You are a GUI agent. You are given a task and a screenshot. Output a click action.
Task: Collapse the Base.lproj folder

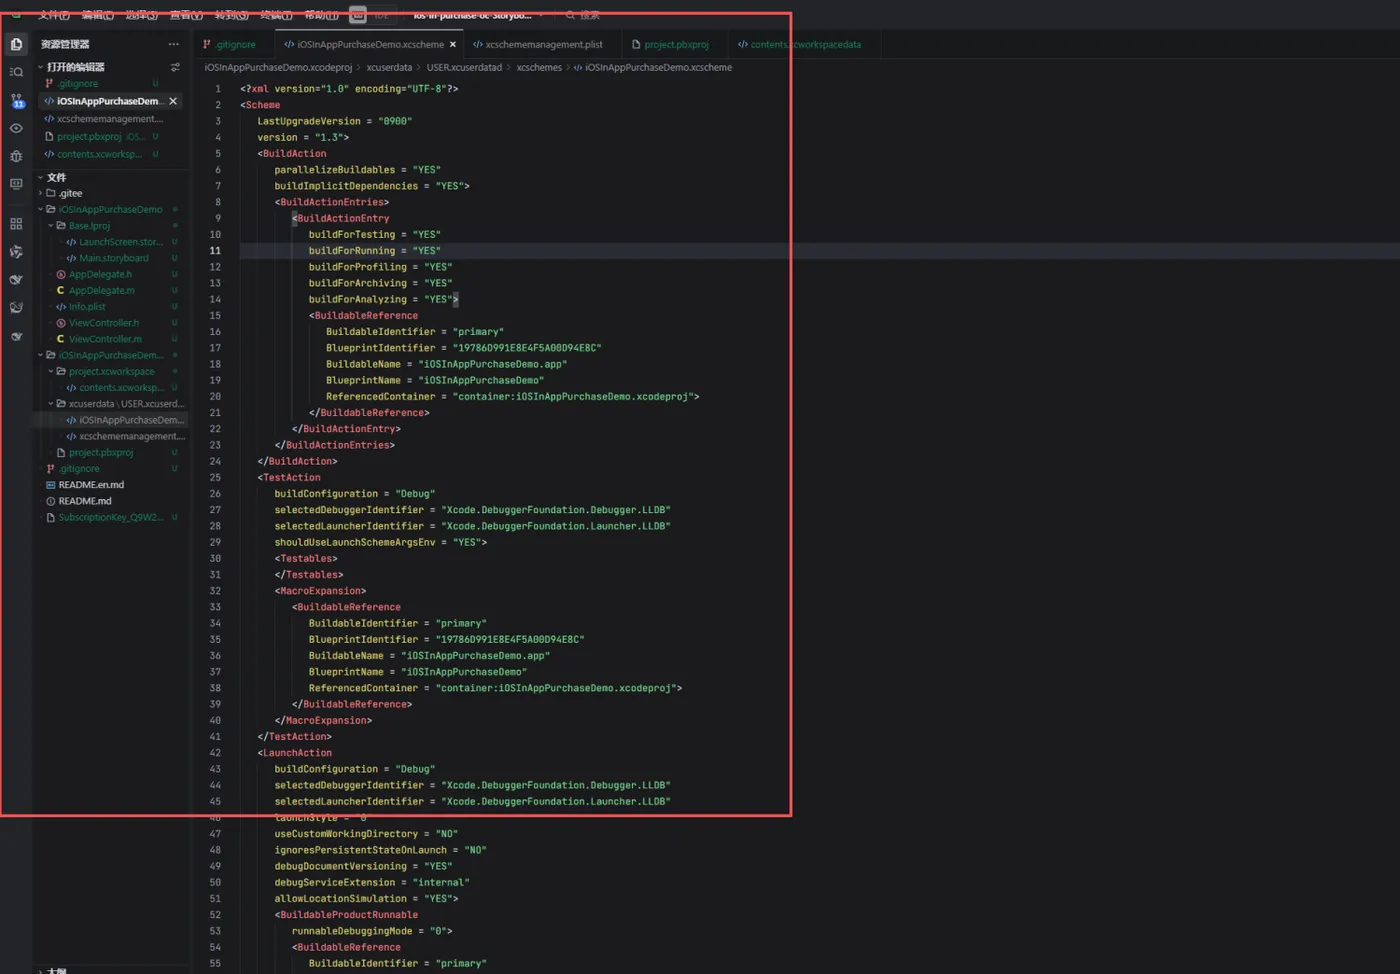[x=50, y=226]
